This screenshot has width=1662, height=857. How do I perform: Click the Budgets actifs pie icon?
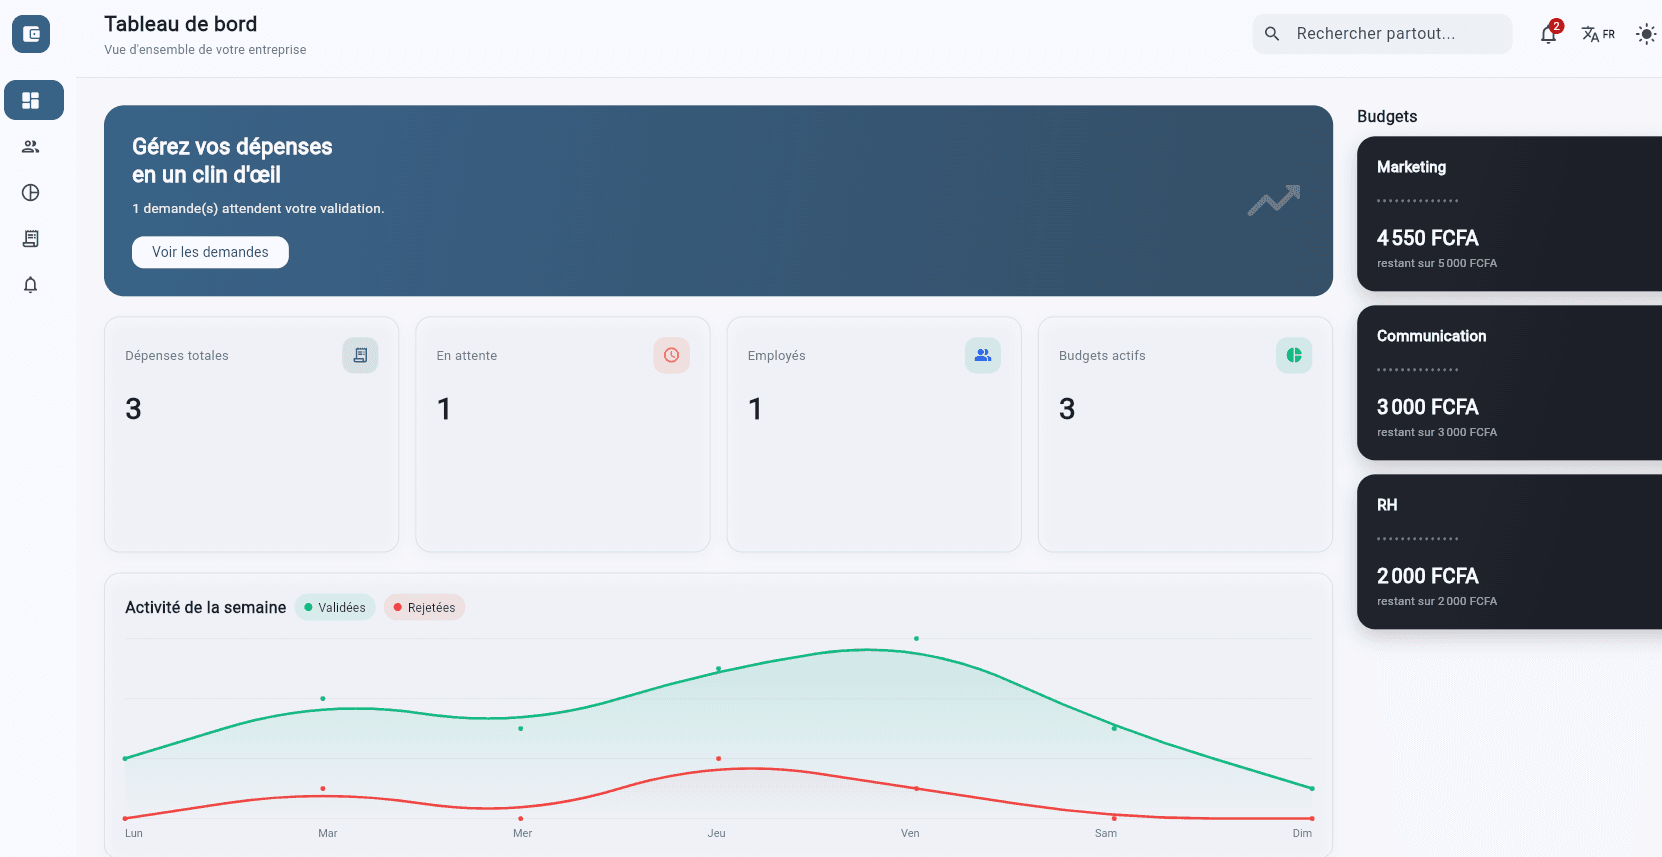[x=1294, y=355]
